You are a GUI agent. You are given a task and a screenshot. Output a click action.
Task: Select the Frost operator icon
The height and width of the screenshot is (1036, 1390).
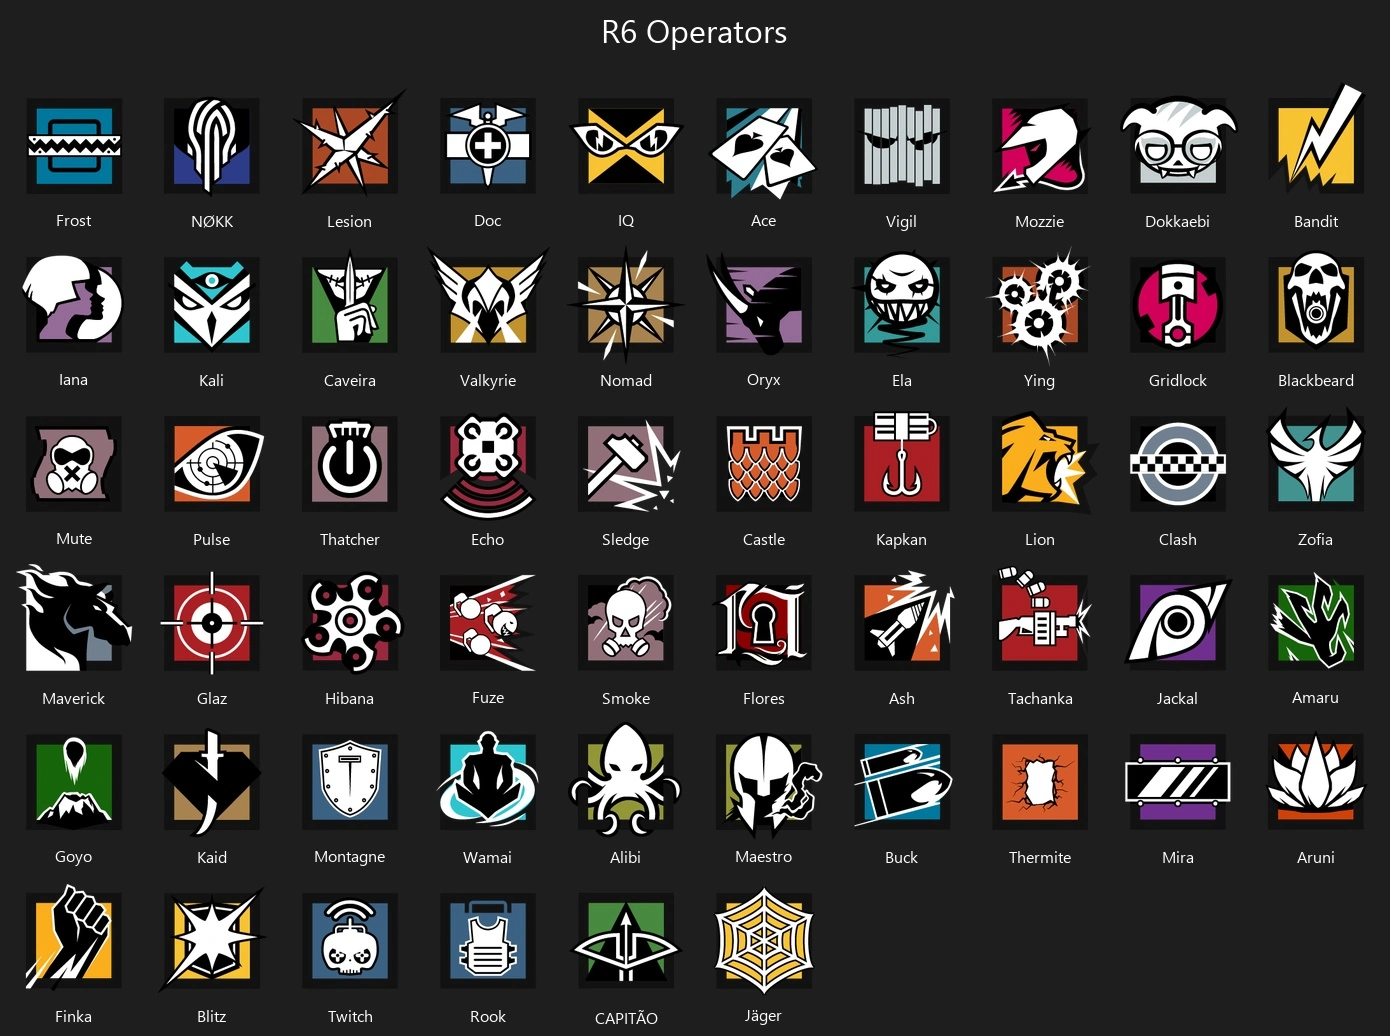(74, 146)
